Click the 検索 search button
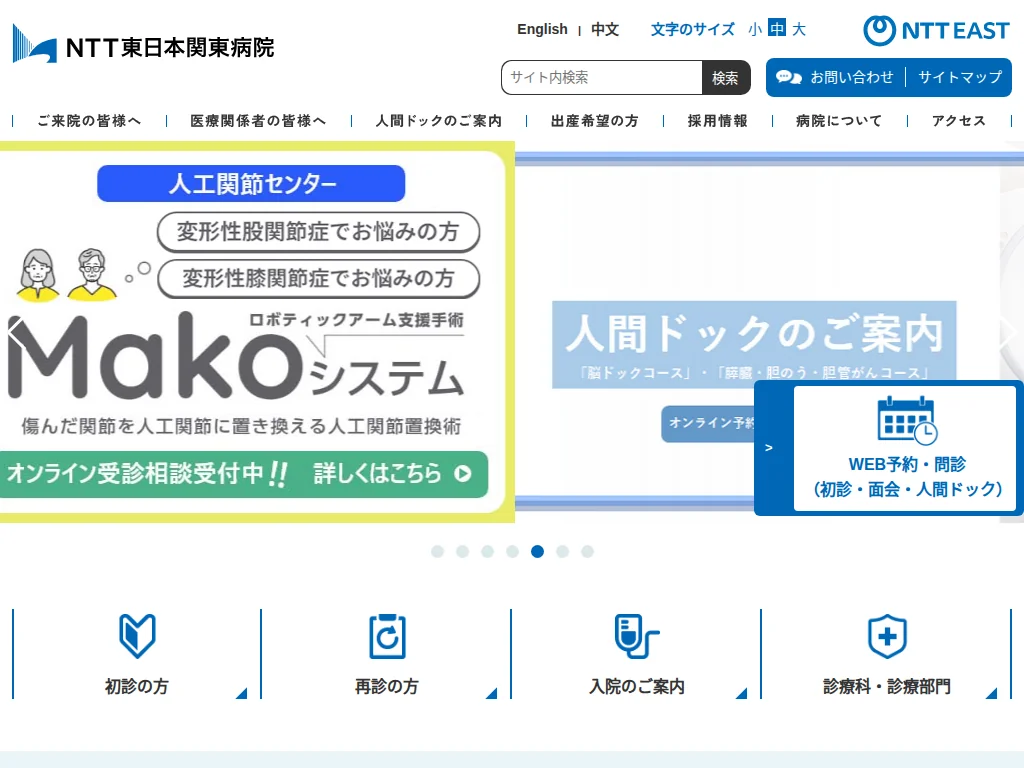Viewport: 1024px width, 768px height. tap(726, 78)
